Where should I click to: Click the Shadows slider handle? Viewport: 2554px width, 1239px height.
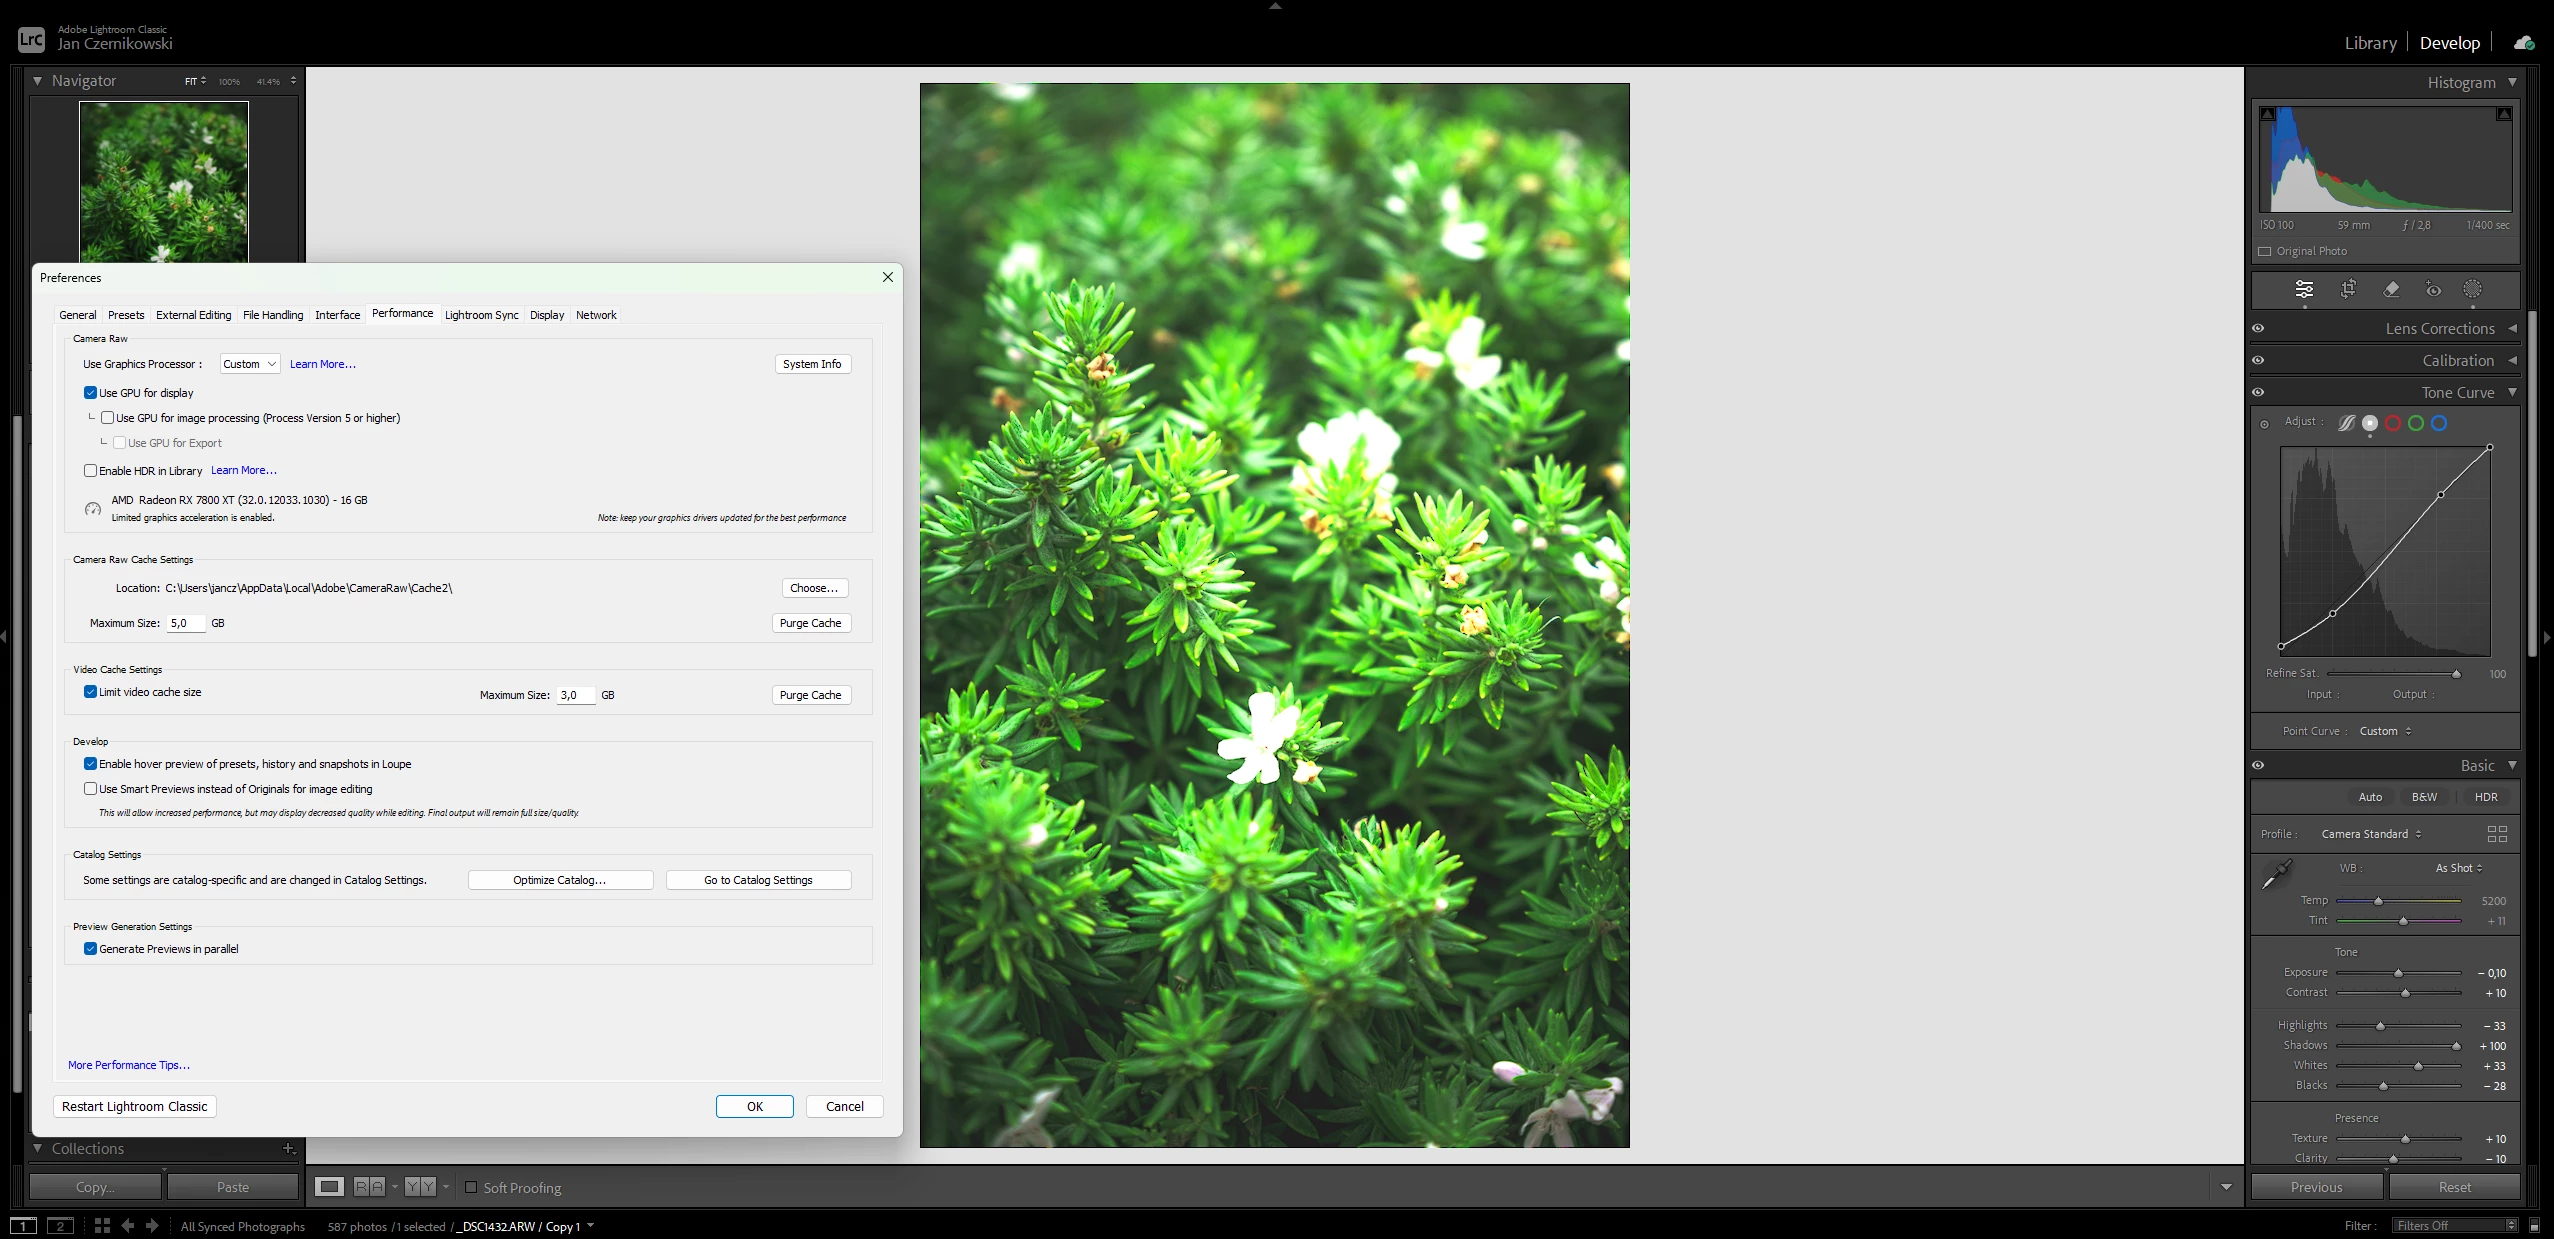coord(2456,1046)
